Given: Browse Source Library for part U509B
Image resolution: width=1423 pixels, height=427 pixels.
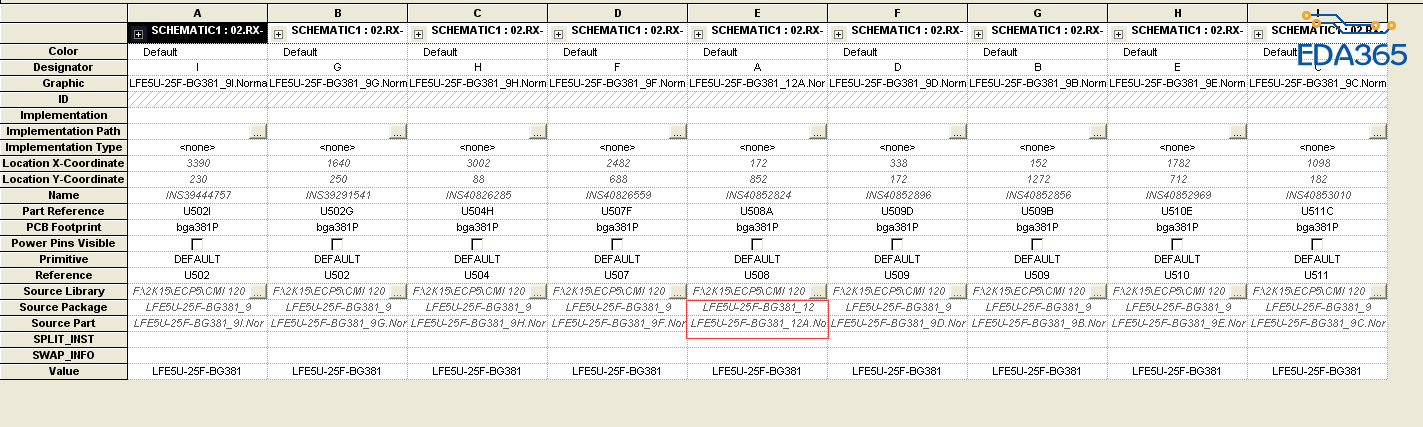Looking at the screenshot, I should (x=1098, y=291).
